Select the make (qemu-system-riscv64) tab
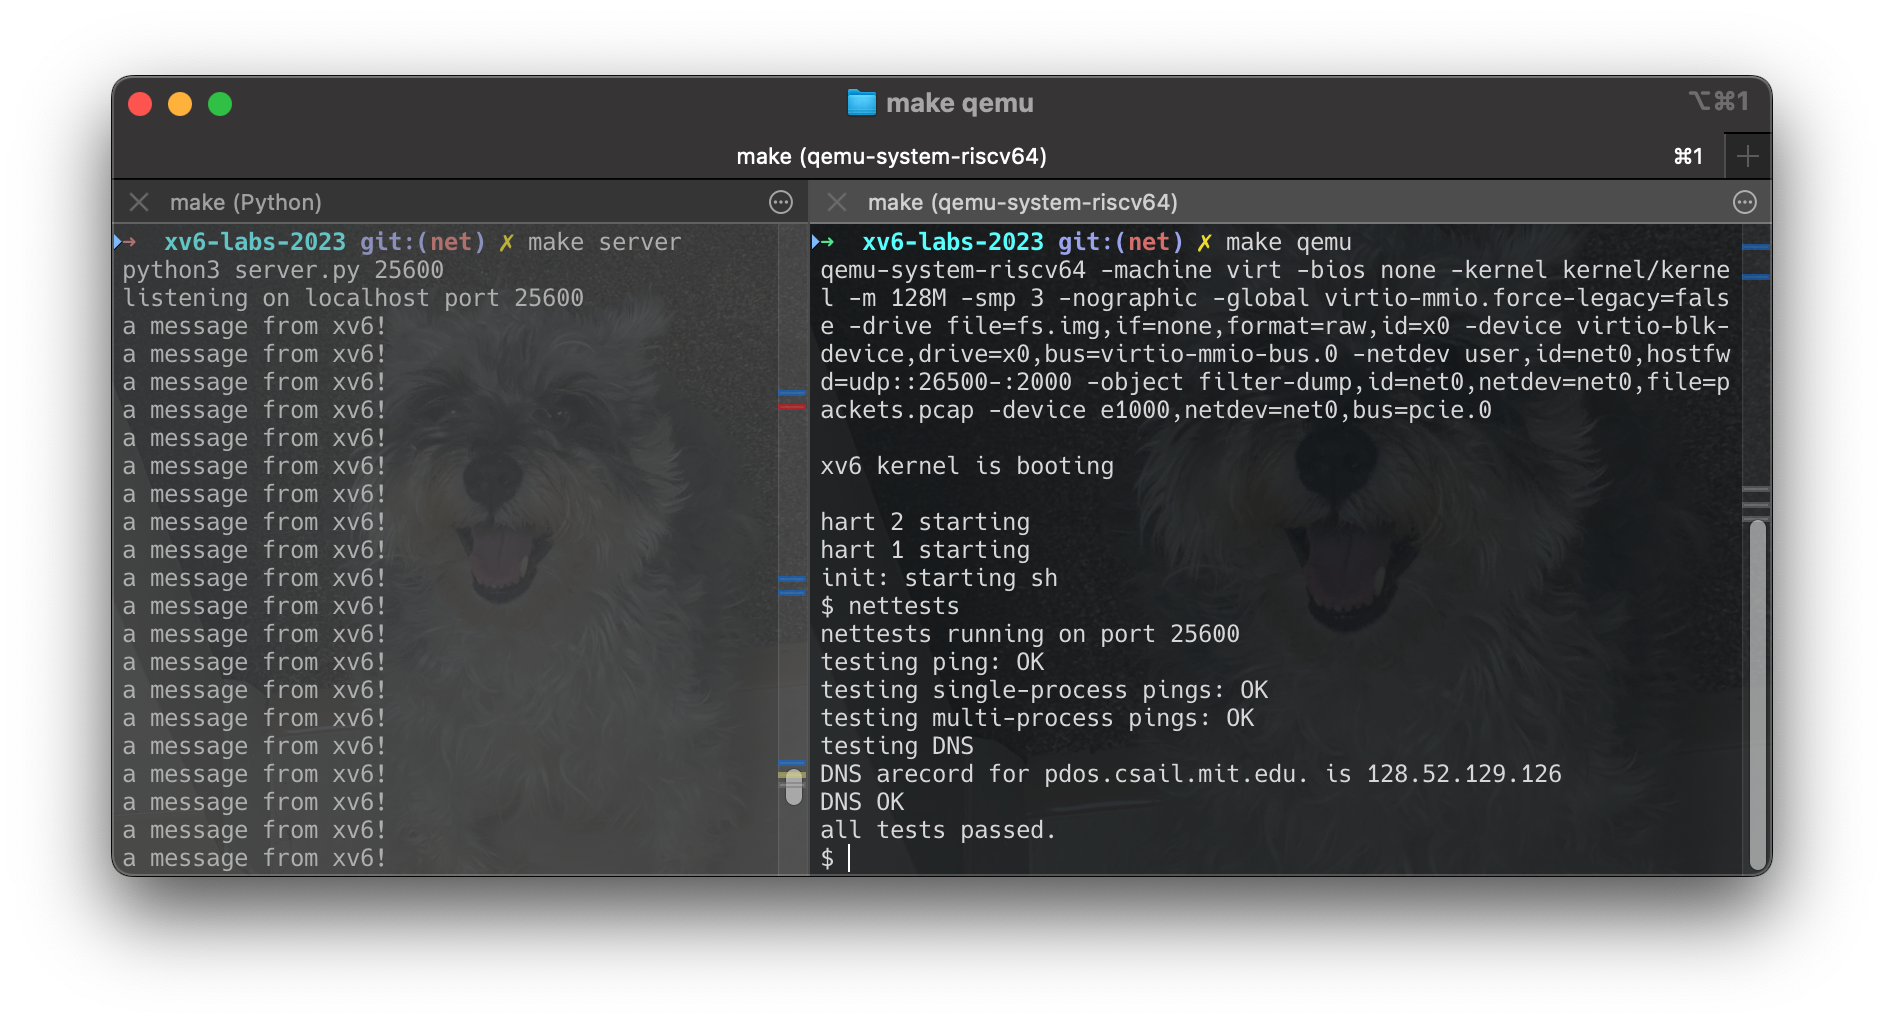 893,155
